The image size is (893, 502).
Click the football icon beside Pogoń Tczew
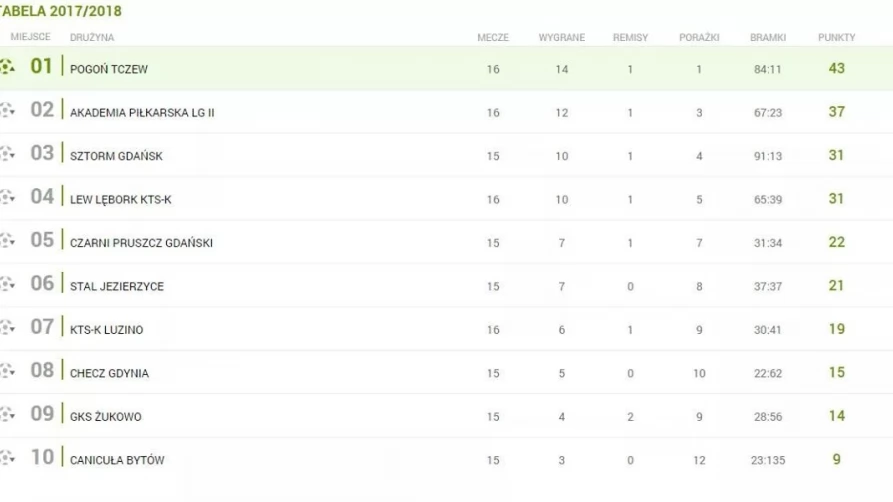pos(7,67)
